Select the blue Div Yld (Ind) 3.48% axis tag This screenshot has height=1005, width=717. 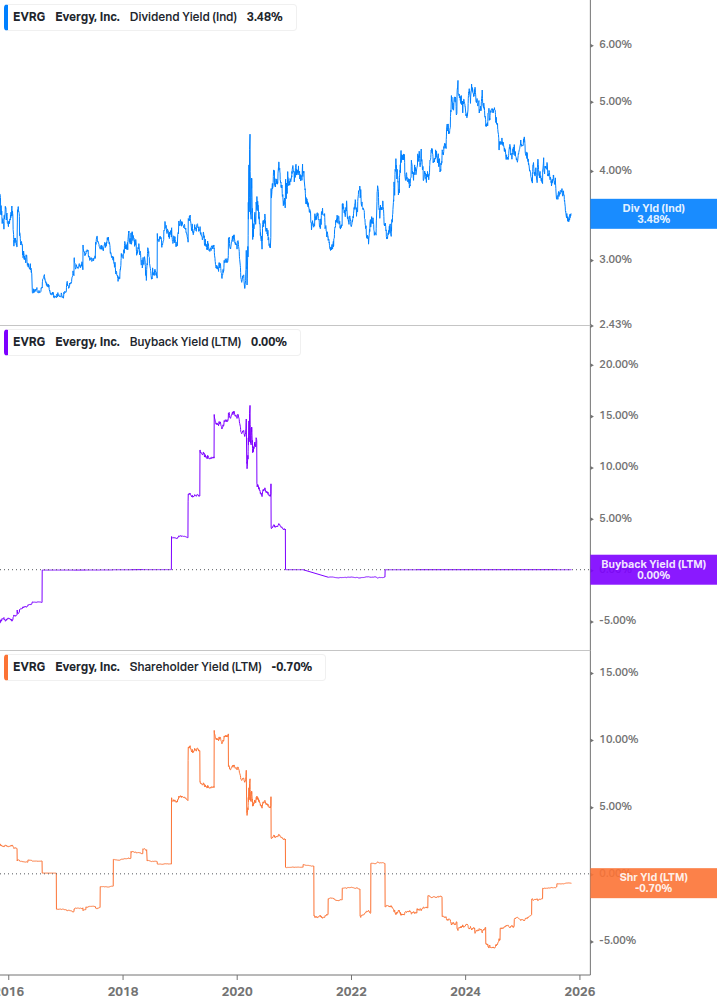654,213
